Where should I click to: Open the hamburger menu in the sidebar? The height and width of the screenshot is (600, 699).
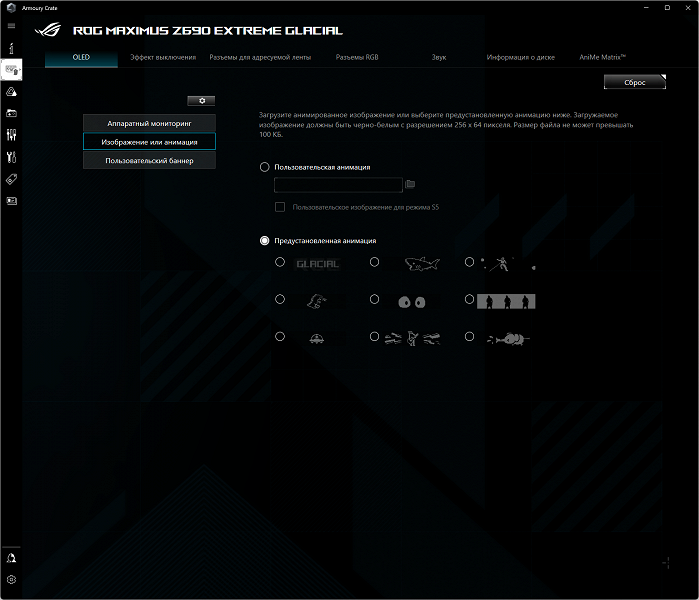click(11, 26)
